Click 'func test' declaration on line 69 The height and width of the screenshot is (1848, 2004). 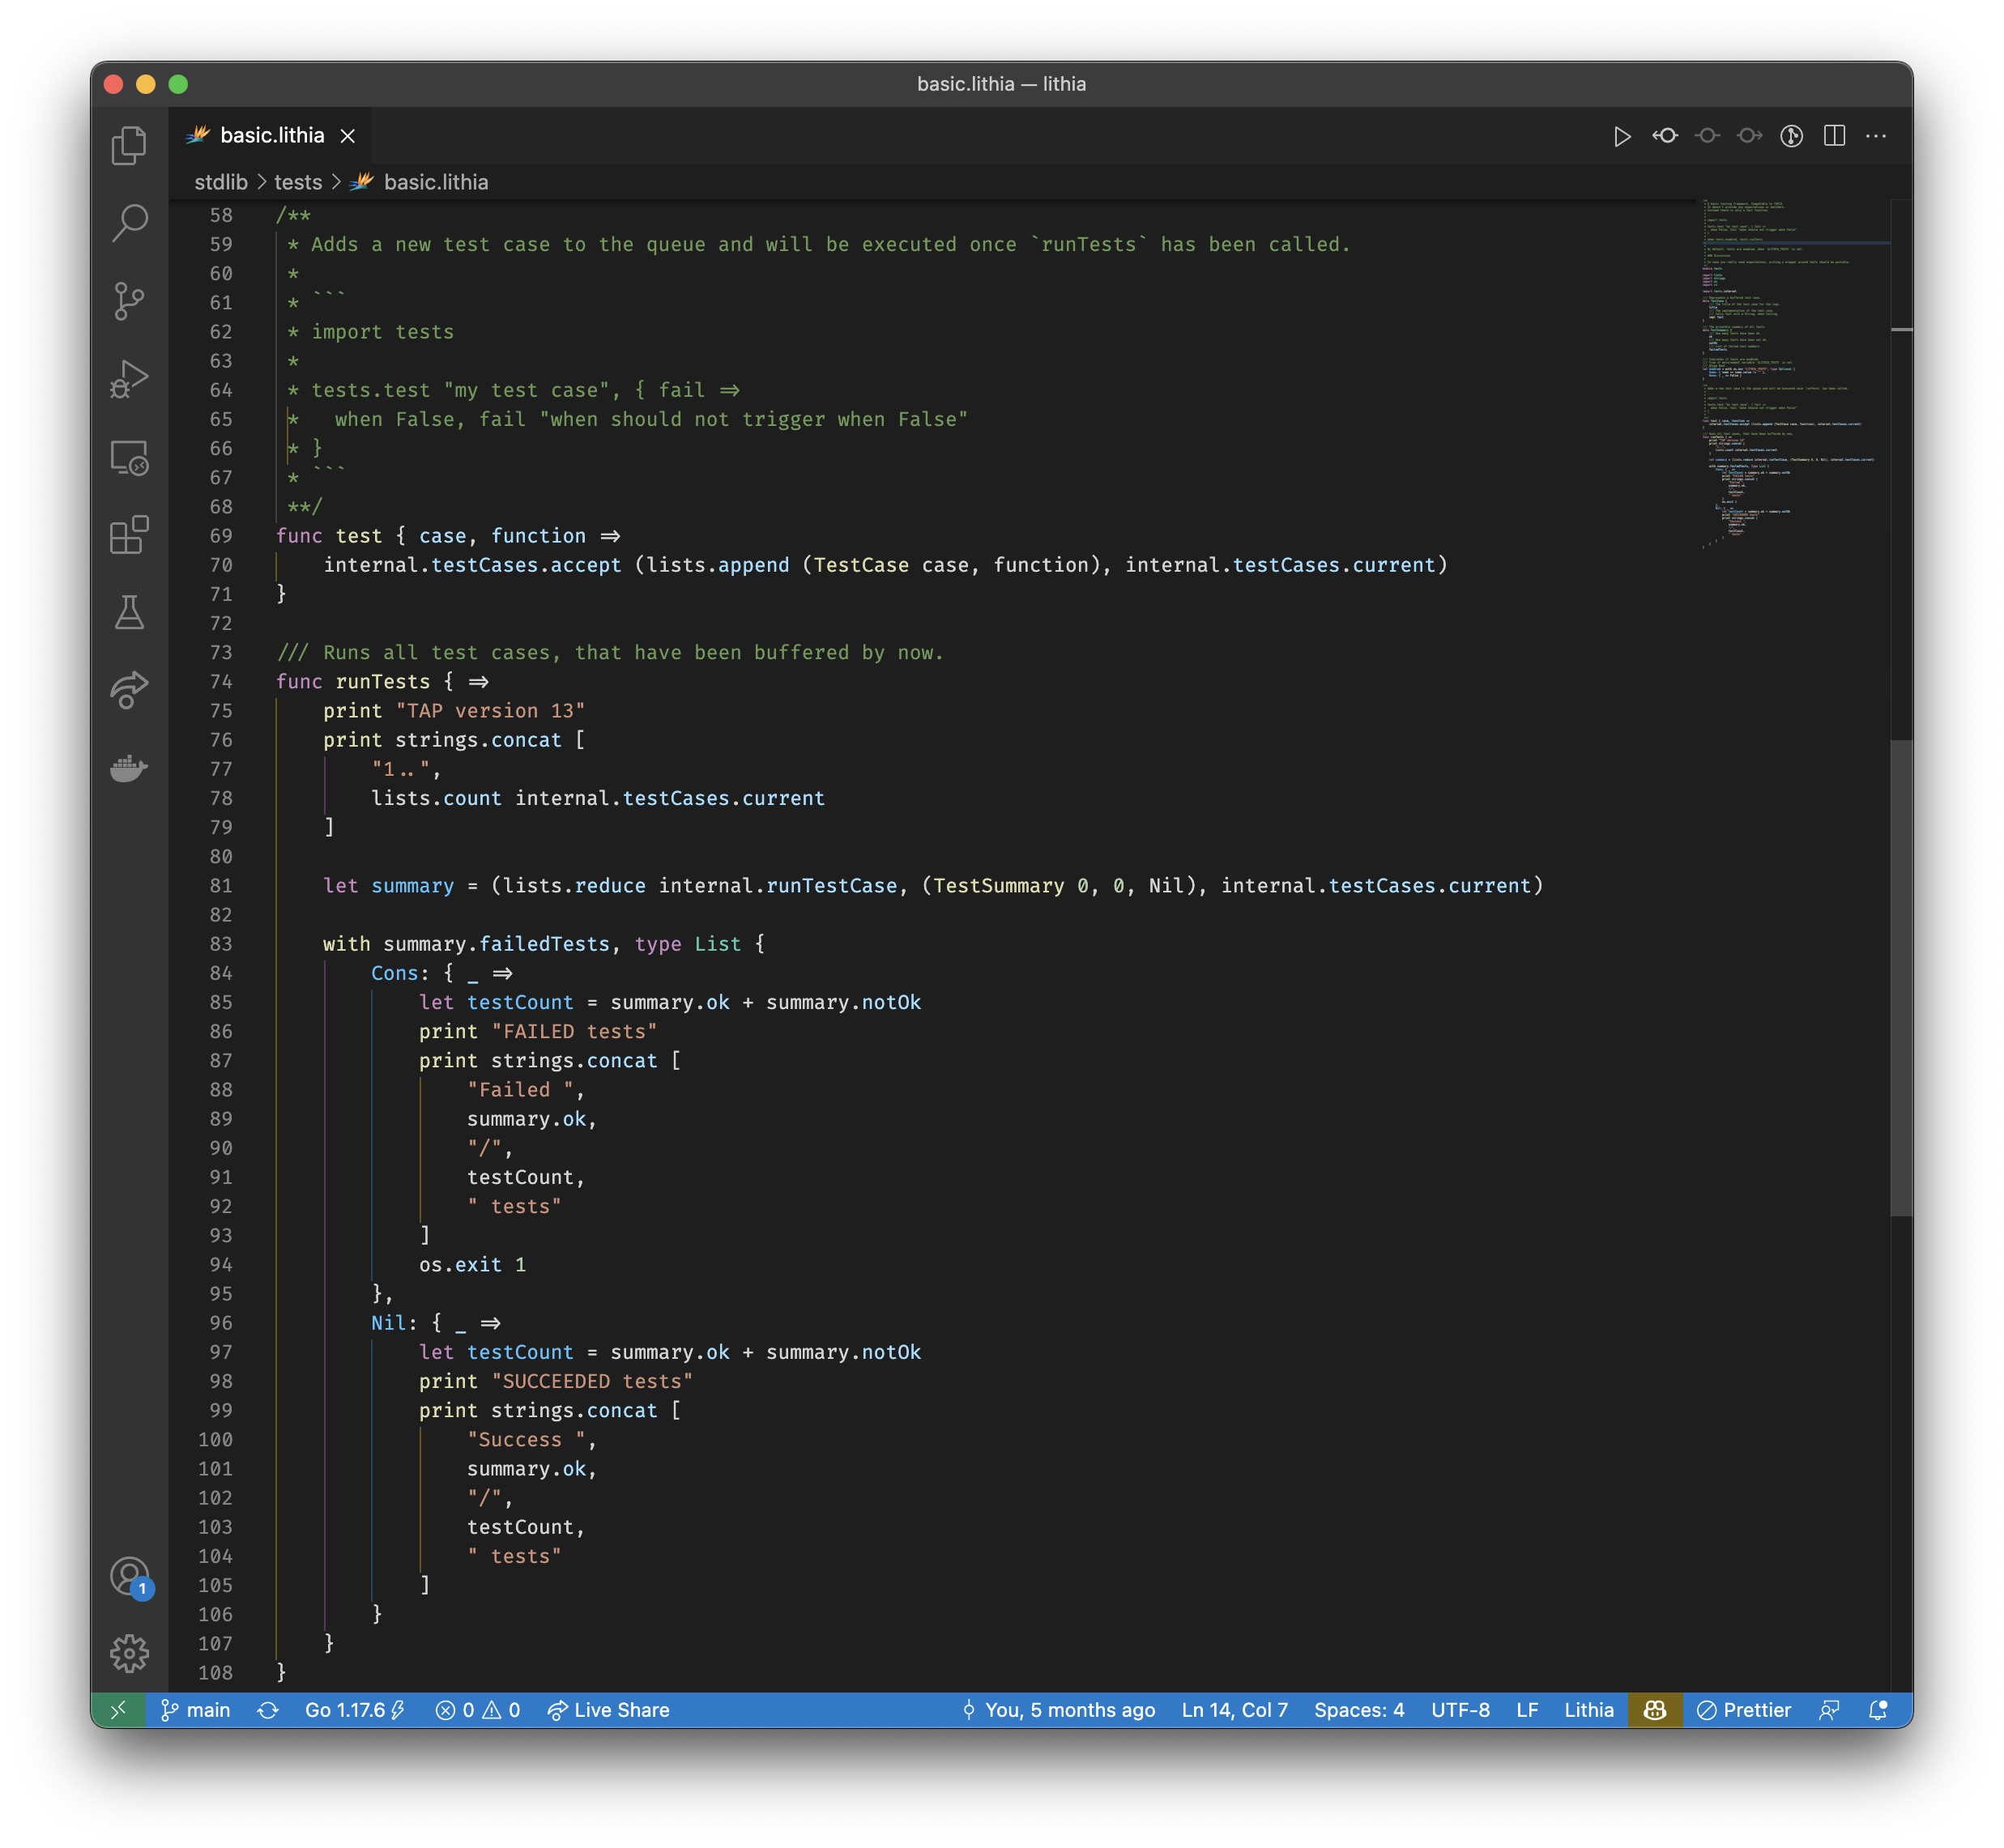[x=329, y=535]
